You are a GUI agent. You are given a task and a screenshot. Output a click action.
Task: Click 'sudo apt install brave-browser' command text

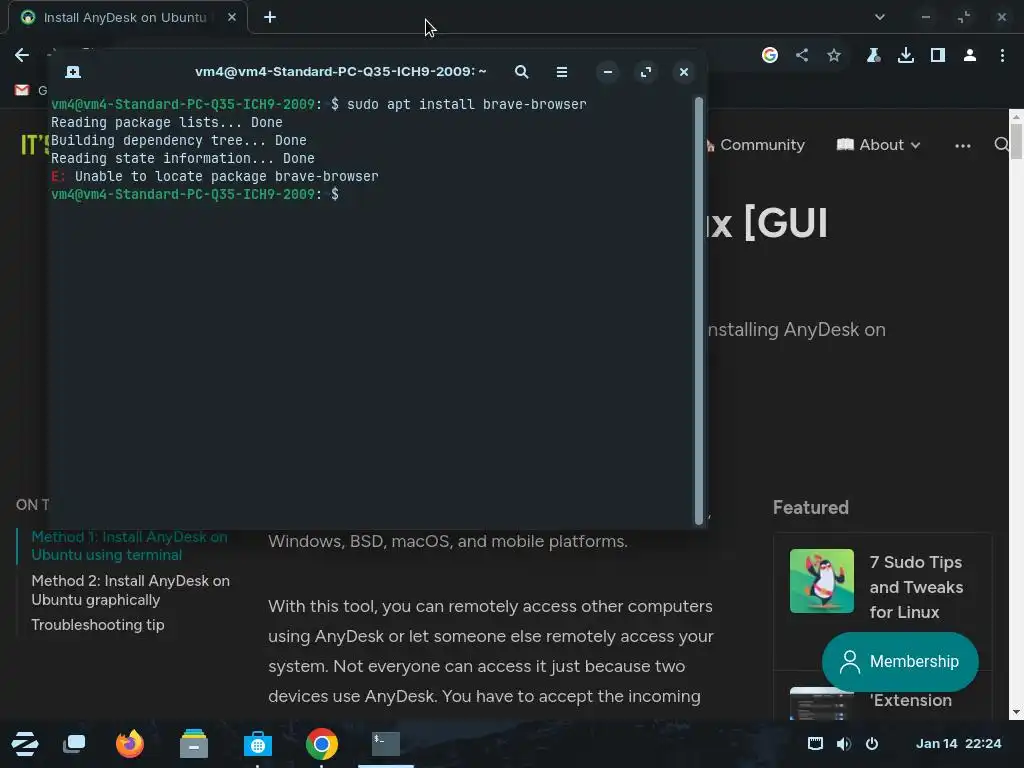point(467,104)
